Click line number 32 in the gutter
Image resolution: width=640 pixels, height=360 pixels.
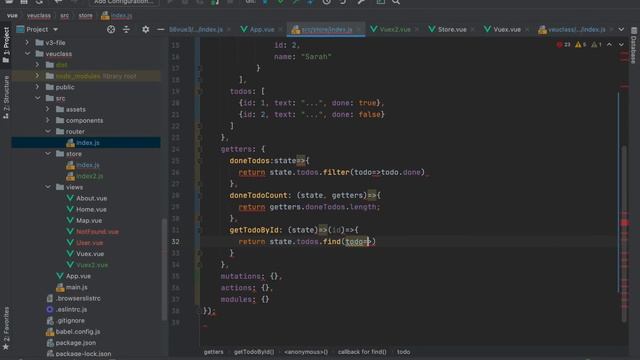coord(176,242)
